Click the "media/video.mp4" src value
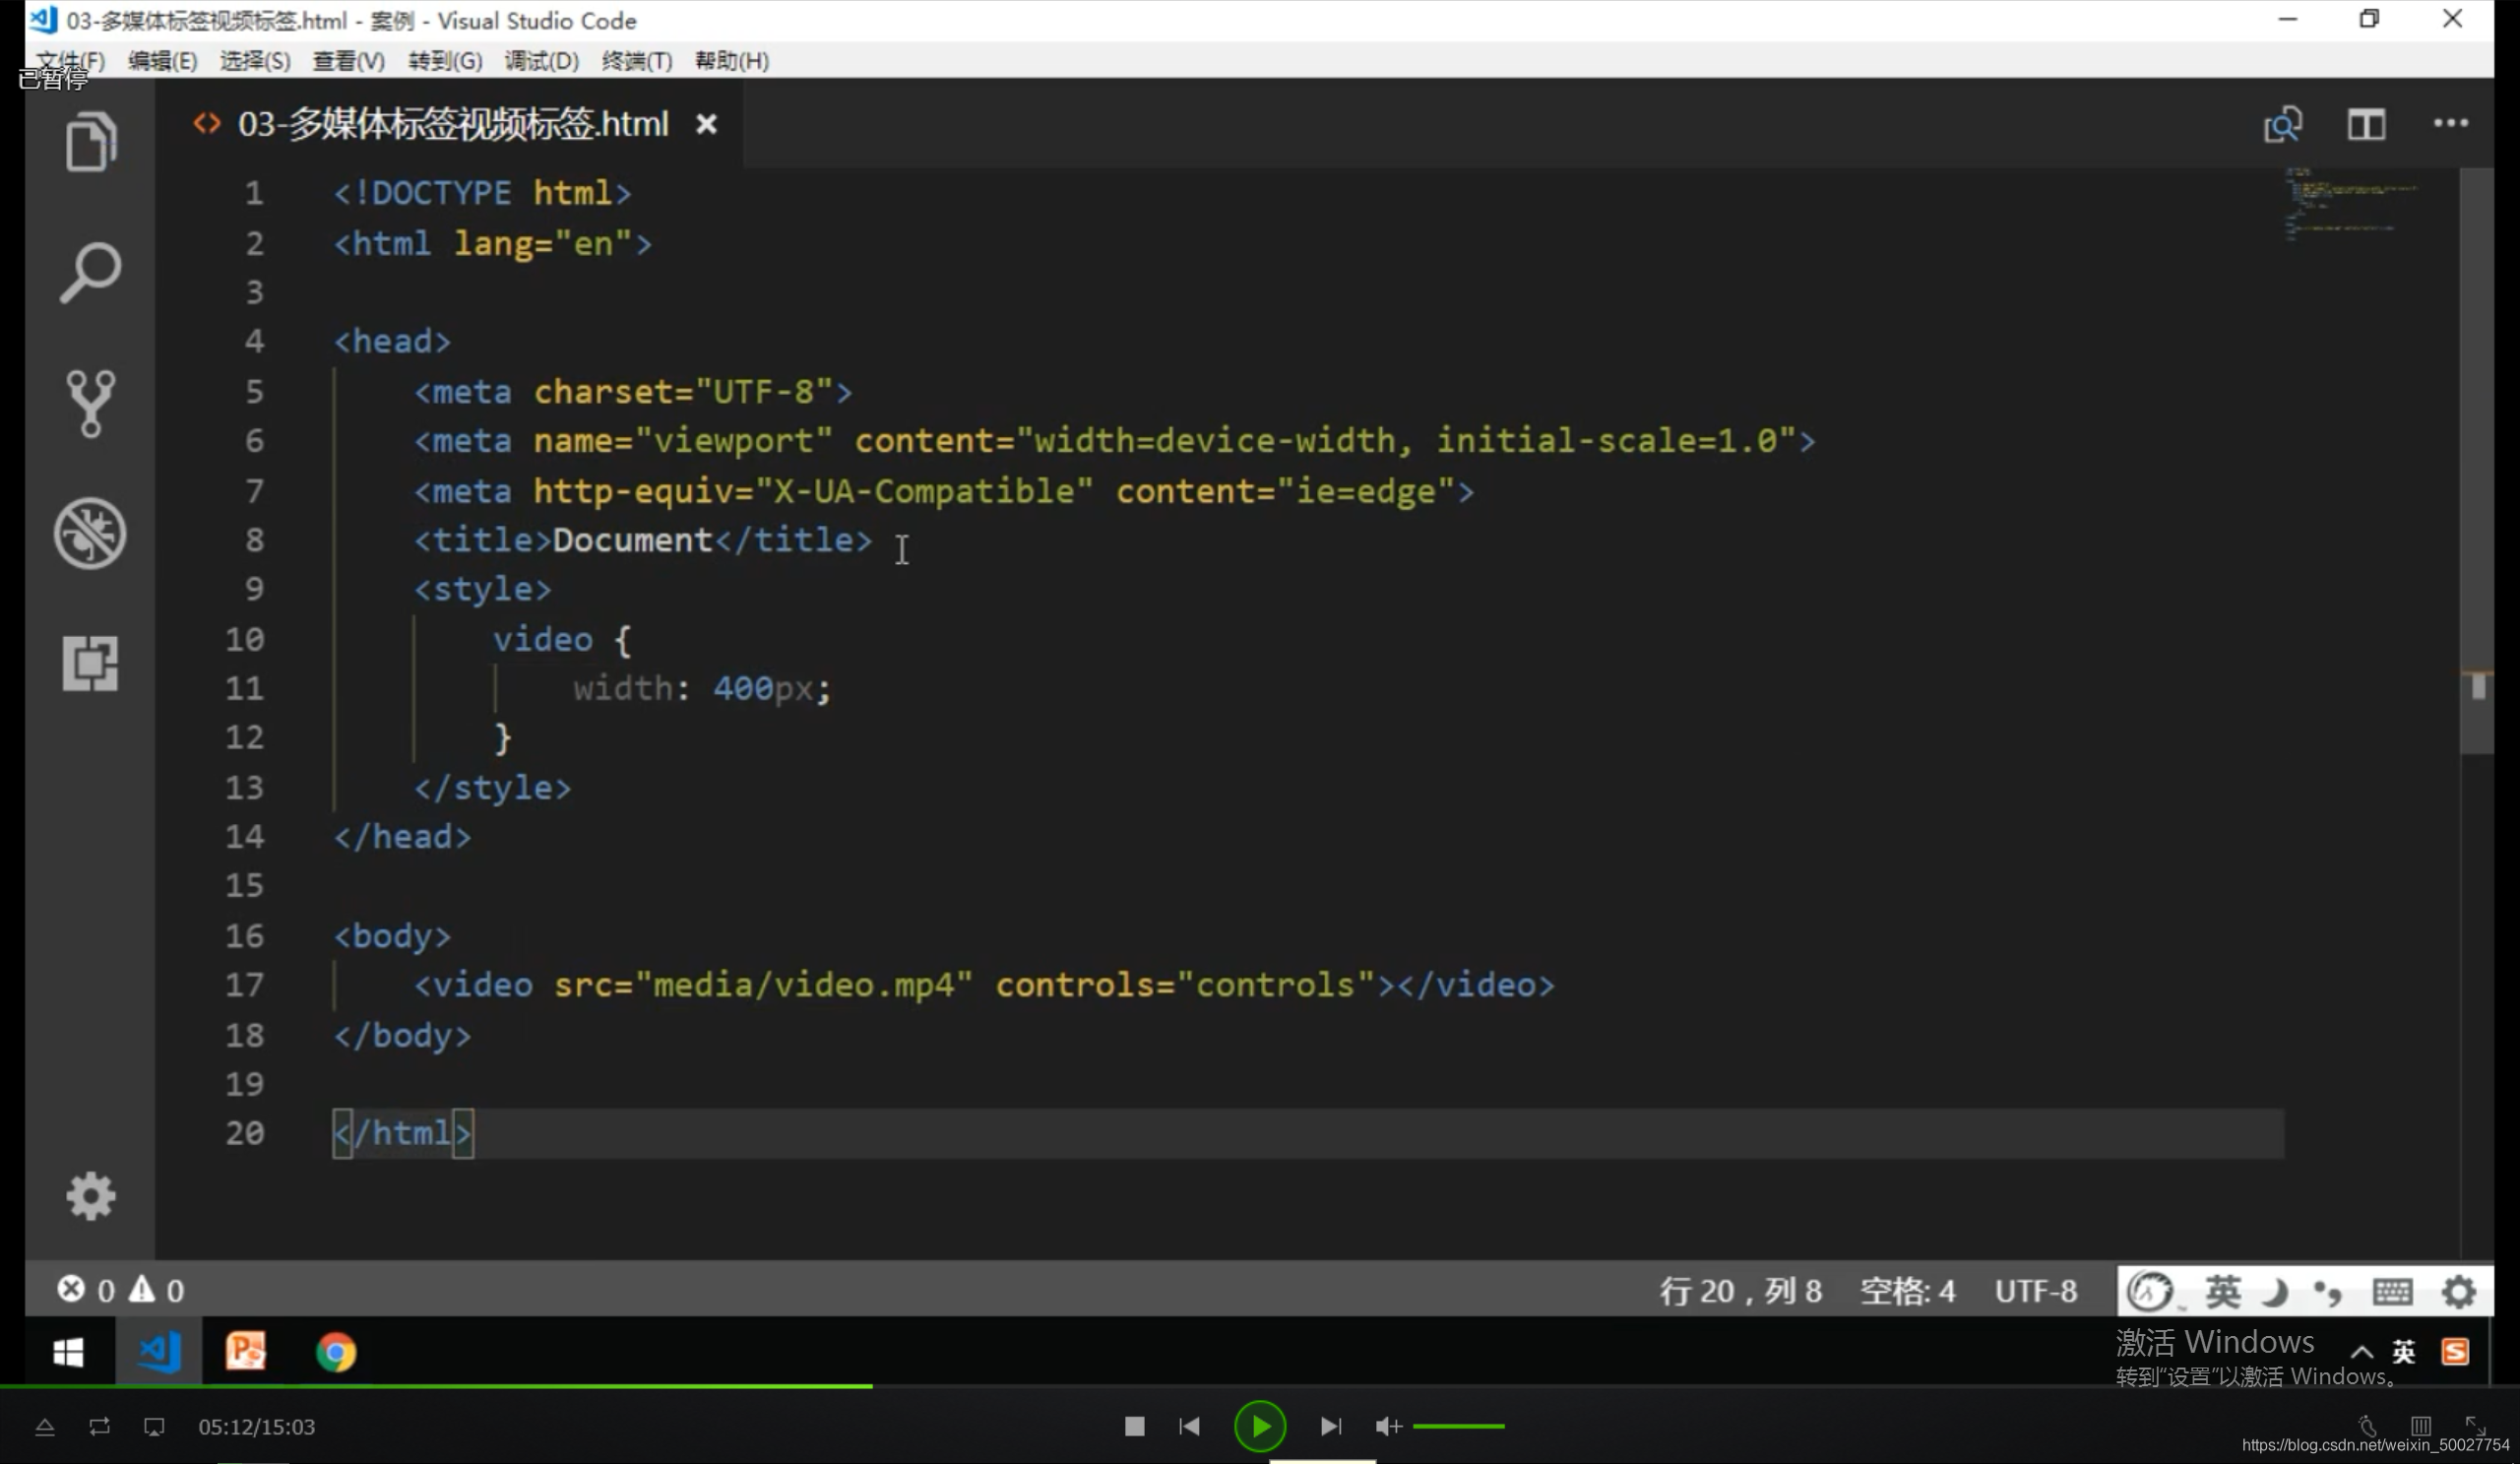Image resolution: width=2520 pixels, height=1464 pixels. click(x=803, y=985)
